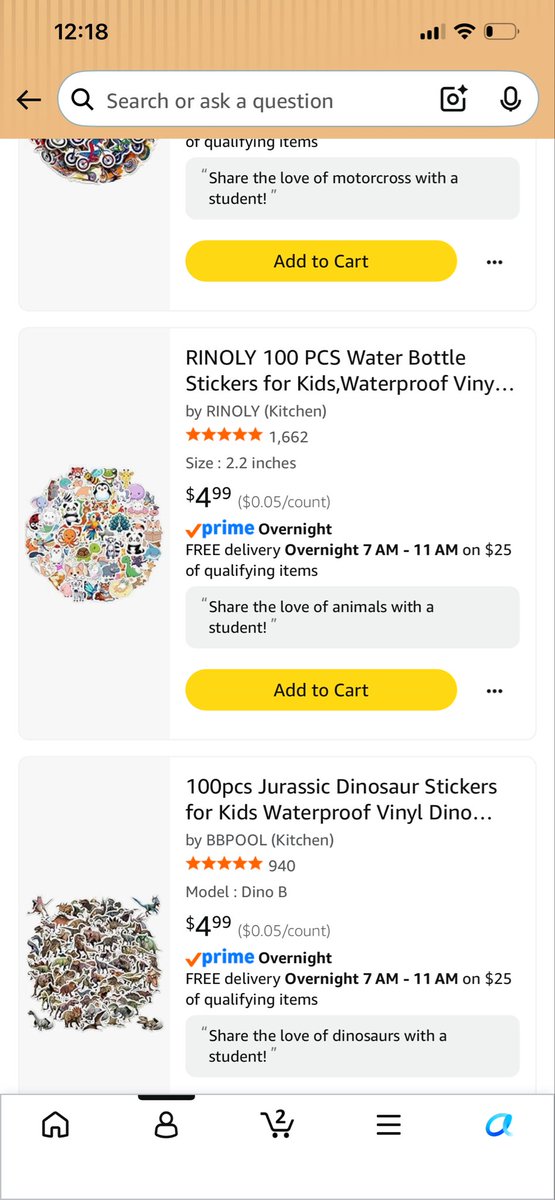Open more options for motocross stickers

coord(494,262)
